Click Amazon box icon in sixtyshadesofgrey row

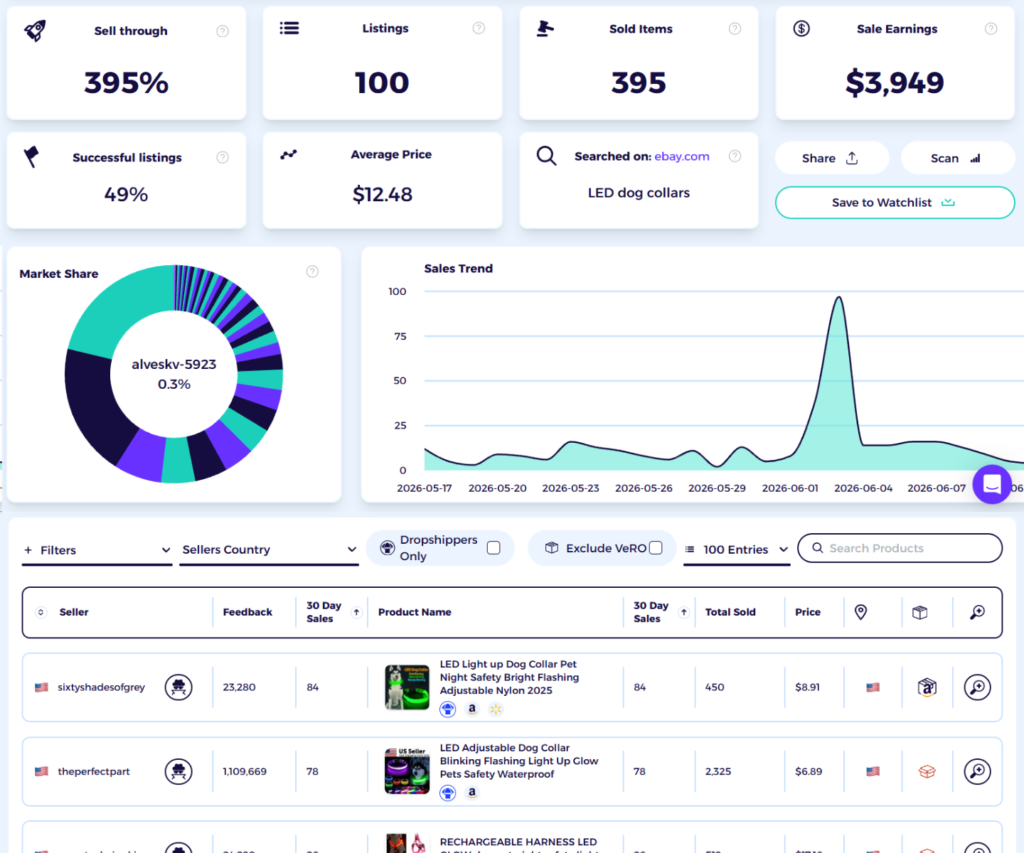coord(927,687)
